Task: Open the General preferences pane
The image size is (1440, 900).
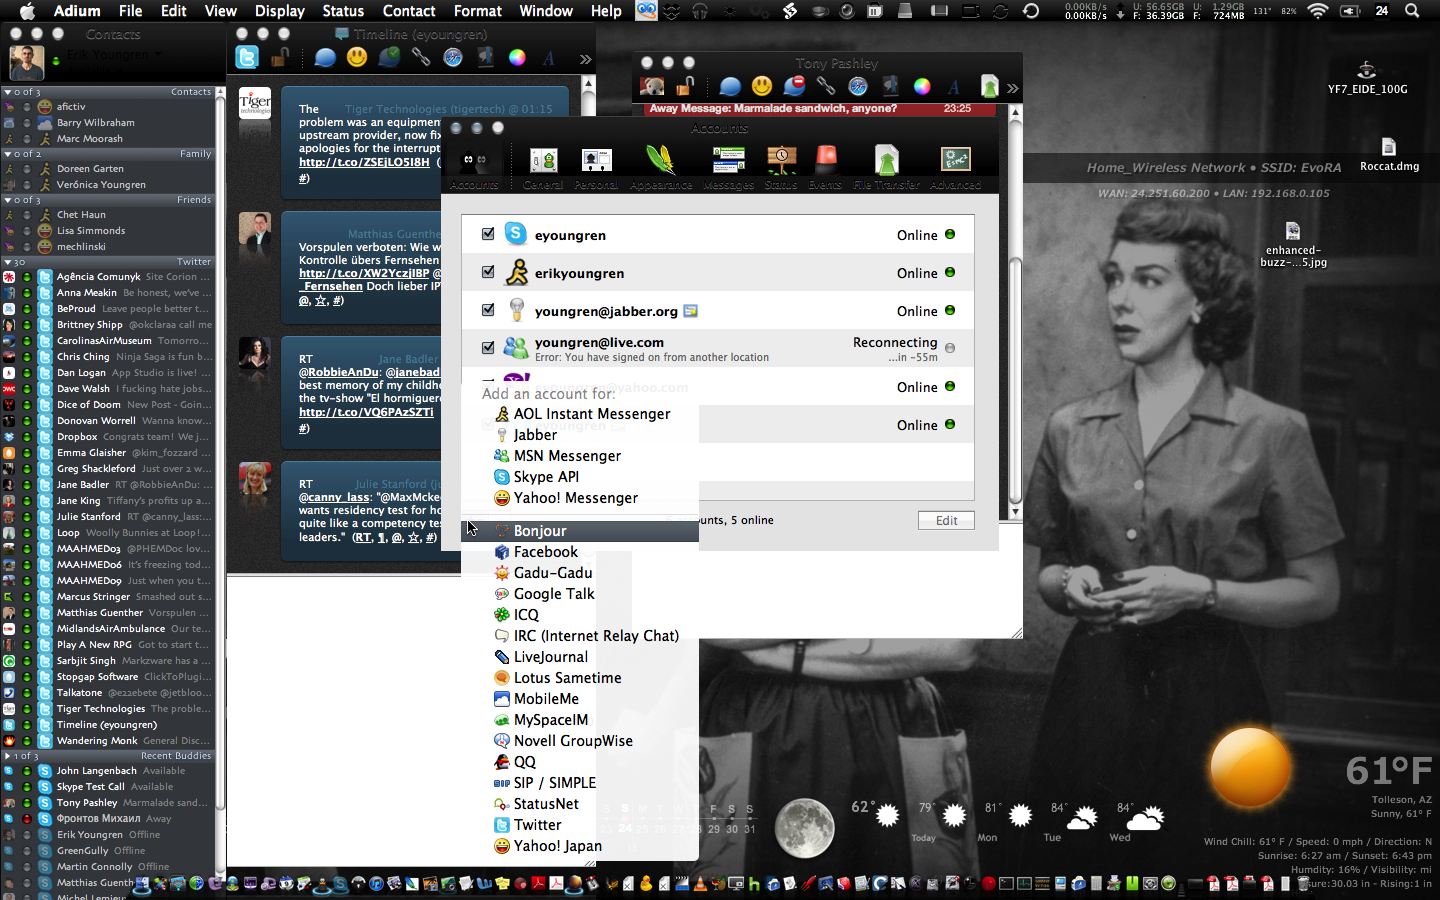Action: (543, 167)
